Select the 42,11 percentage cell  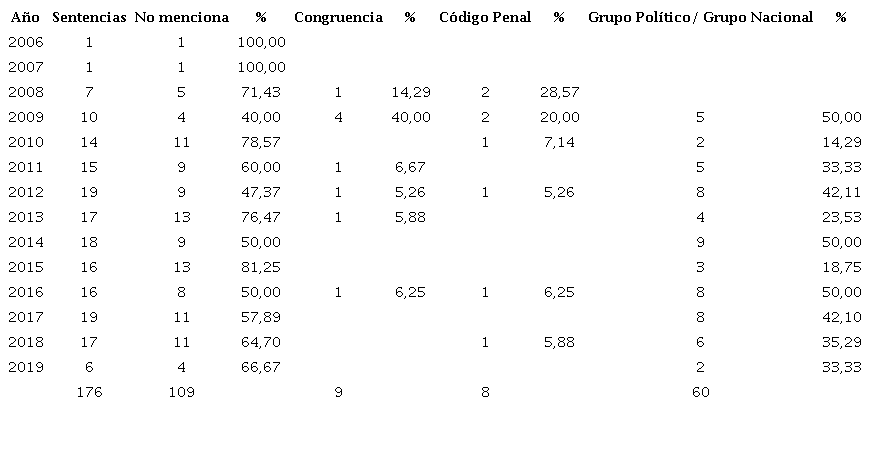tap(841, 192)
